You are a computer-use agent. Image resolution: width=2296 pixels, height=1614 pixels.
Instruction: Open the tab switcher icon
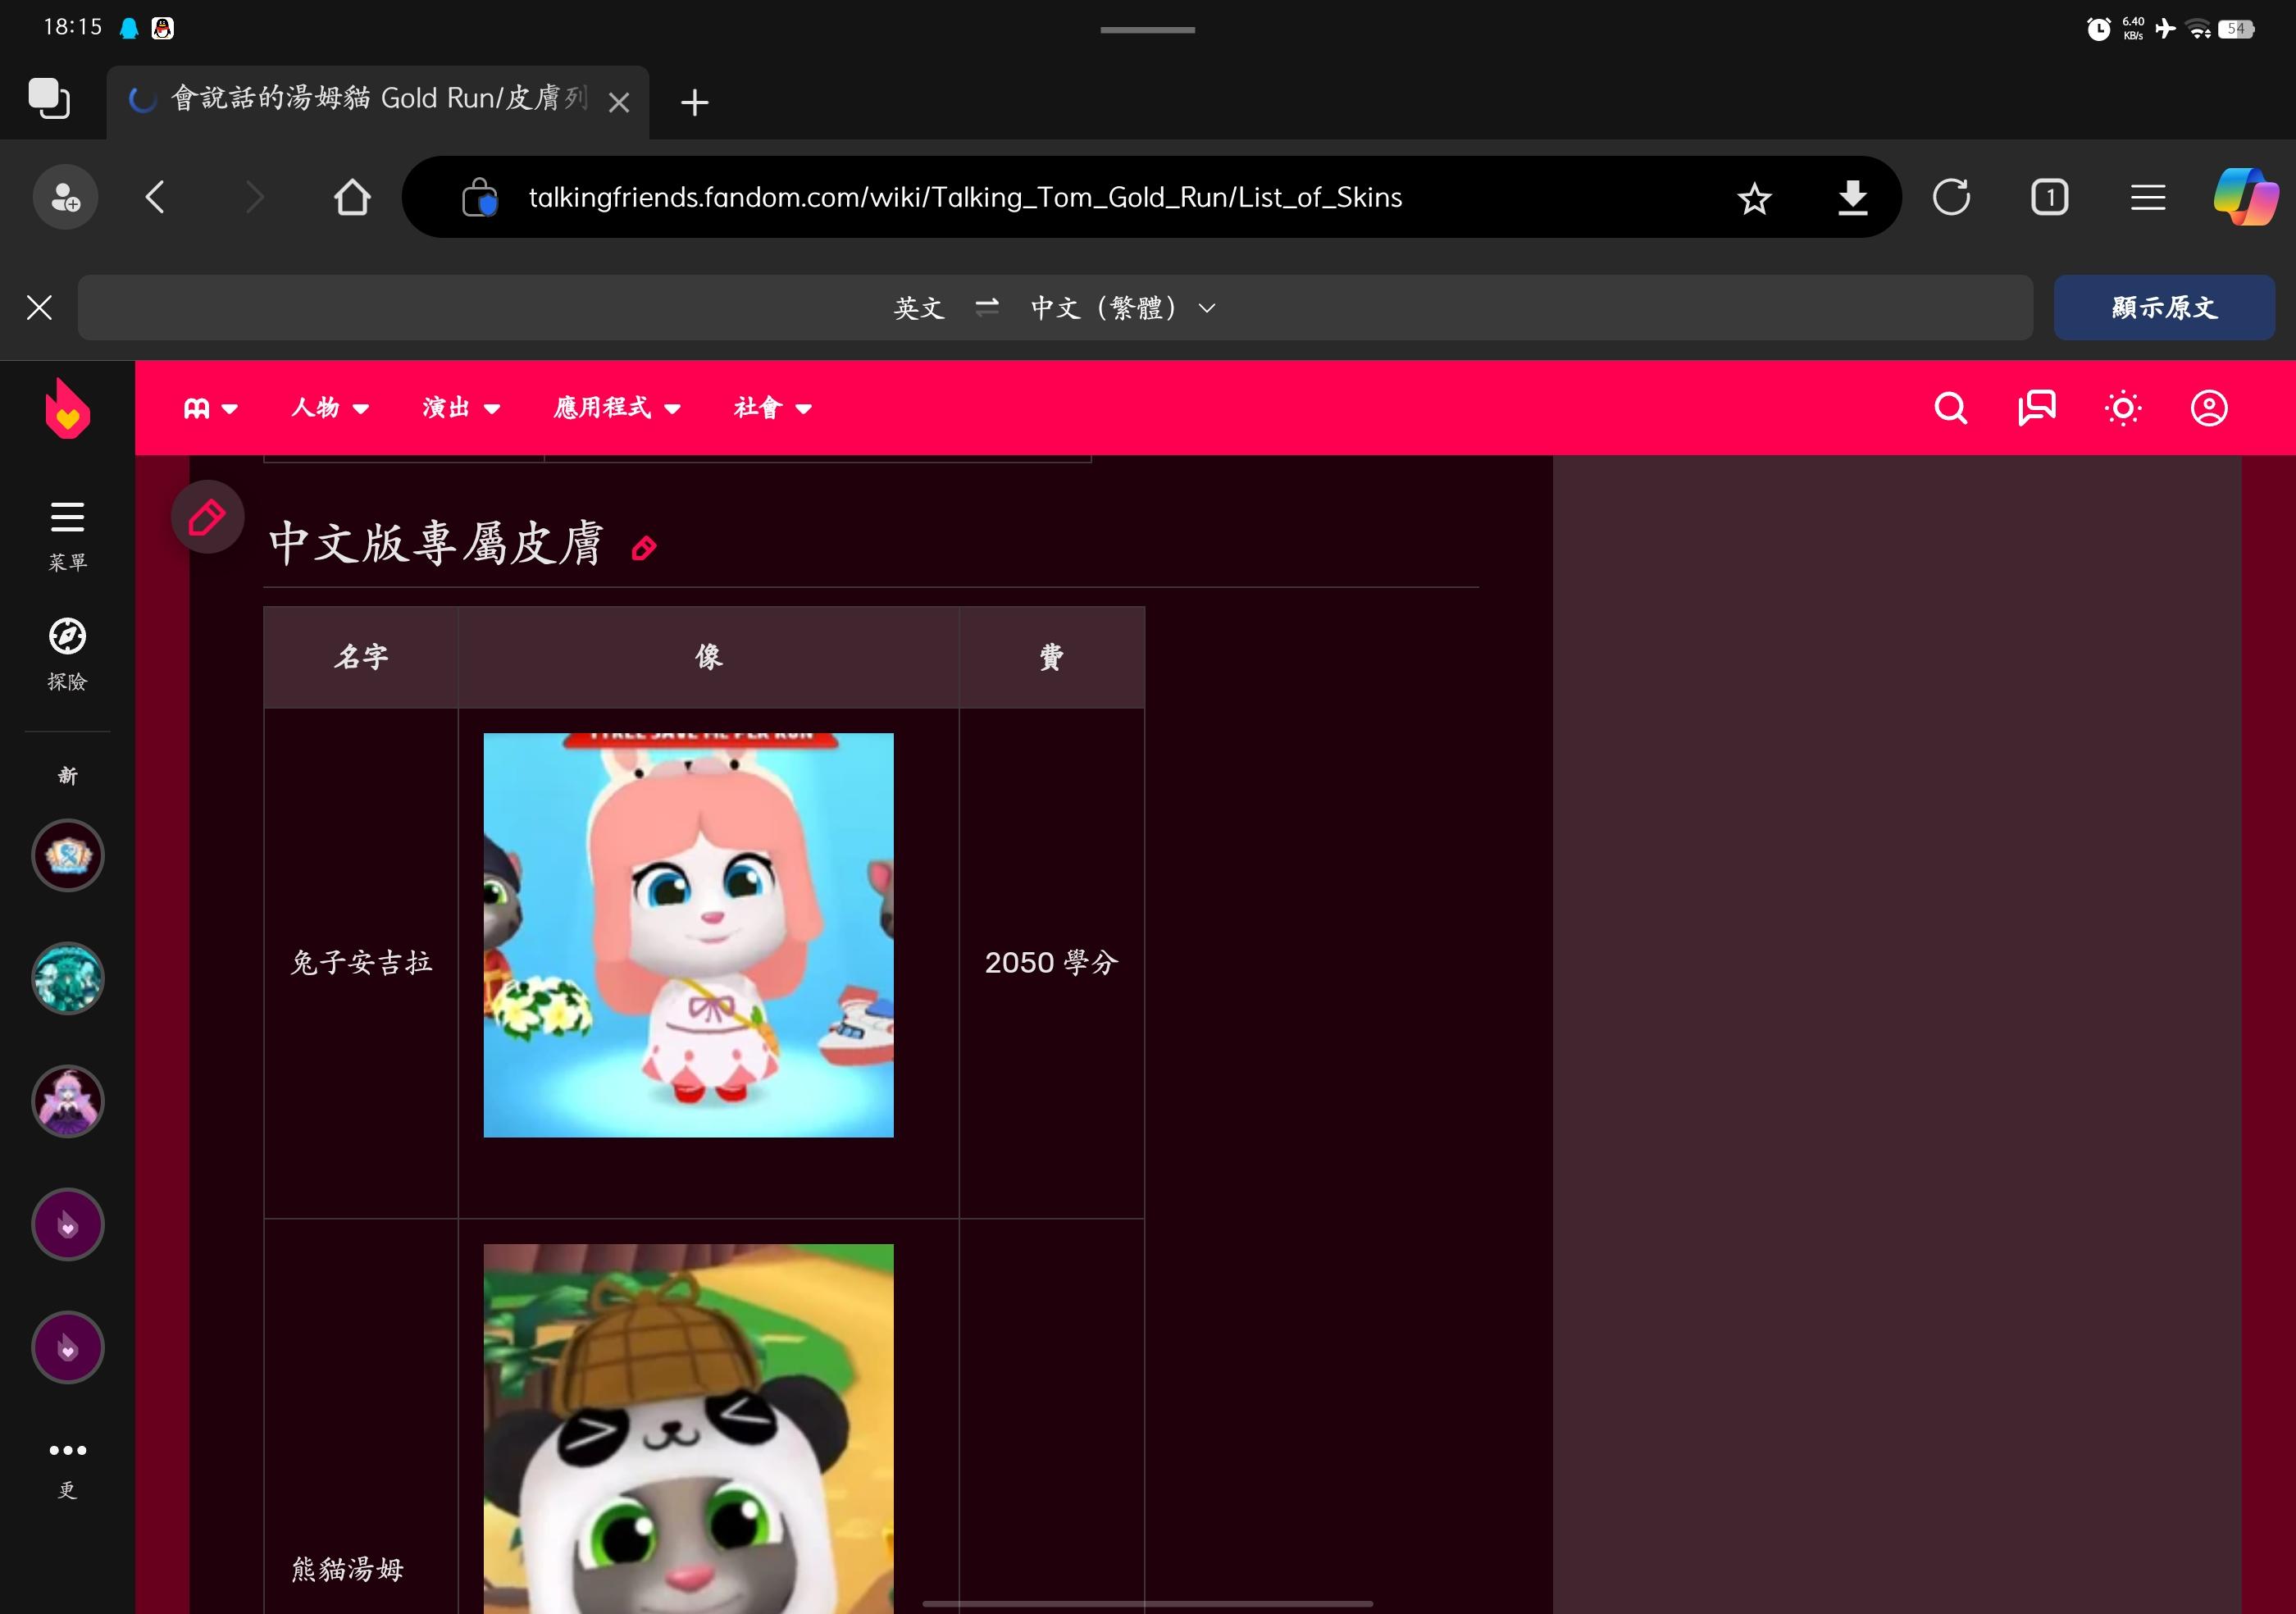tap(49, 99)
